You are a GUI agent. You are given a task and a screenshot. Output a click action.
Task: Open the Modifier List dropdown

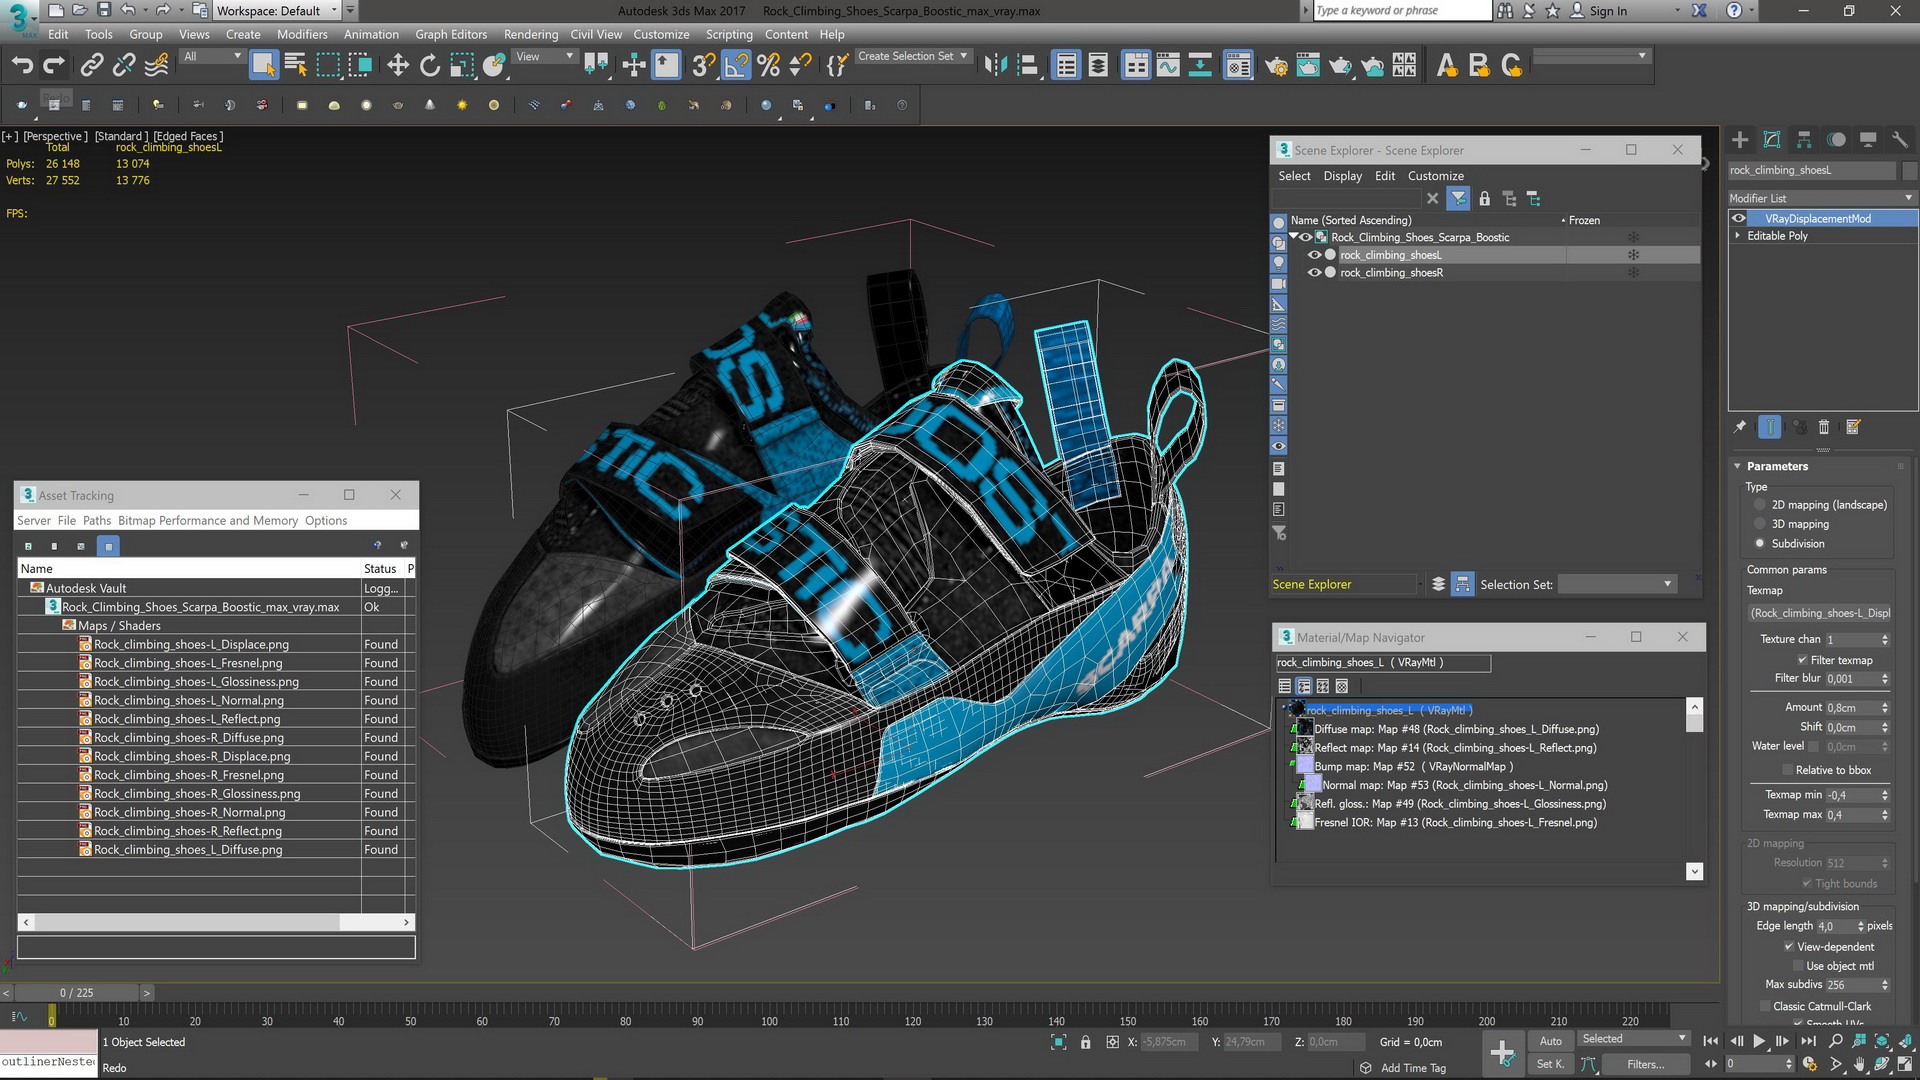[x=1822, y=198]
